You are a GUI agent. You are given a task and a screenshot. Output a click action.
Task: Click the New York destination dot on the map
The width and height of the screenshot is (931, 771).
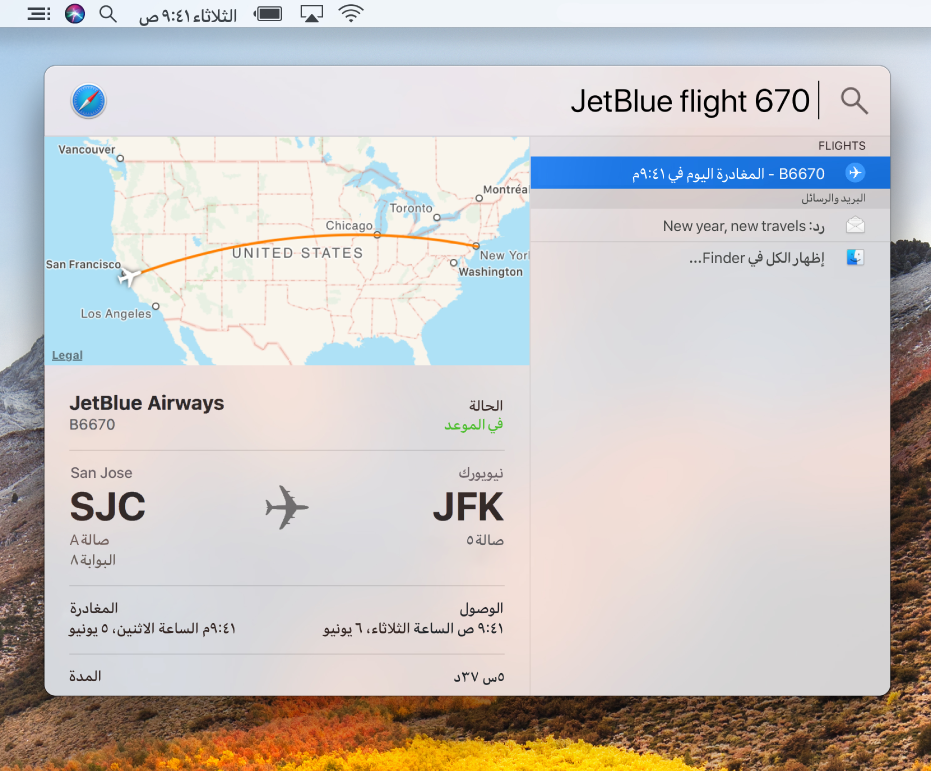476,246
